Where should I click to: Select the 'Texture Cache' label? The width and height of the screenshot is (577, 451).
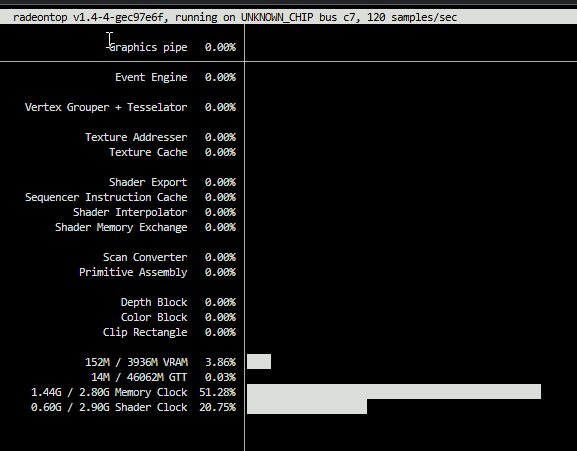148,152
